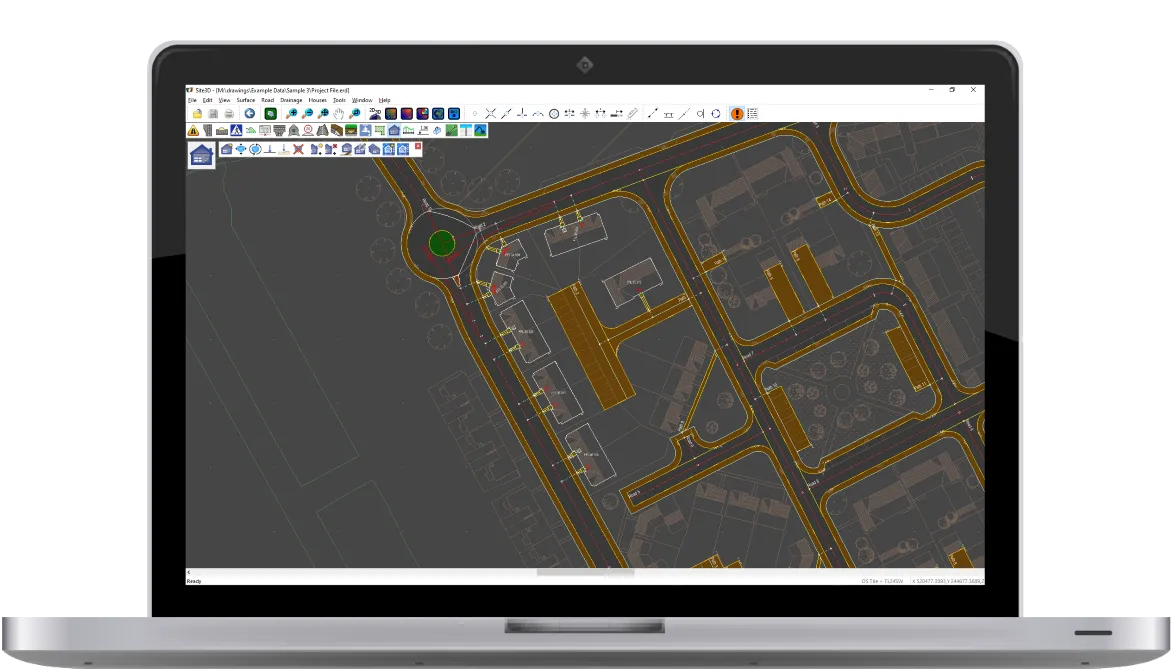Click the yellow warning triangle icon
The width and height of the screenshot is (1172, 672).
[193, 130]
